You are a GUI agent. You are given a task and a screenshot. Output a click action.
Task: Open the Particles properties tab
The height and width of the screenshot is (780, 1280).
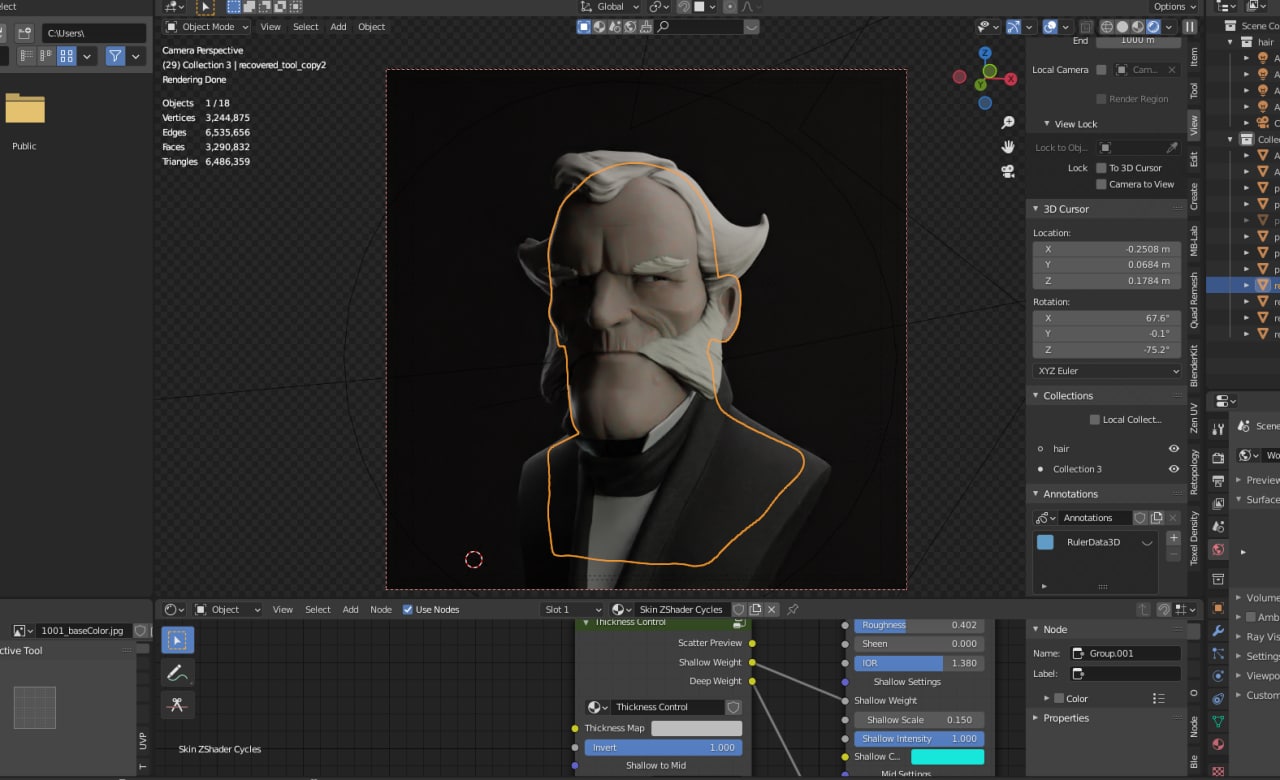pyautogui.click(x=1218, y=653)
